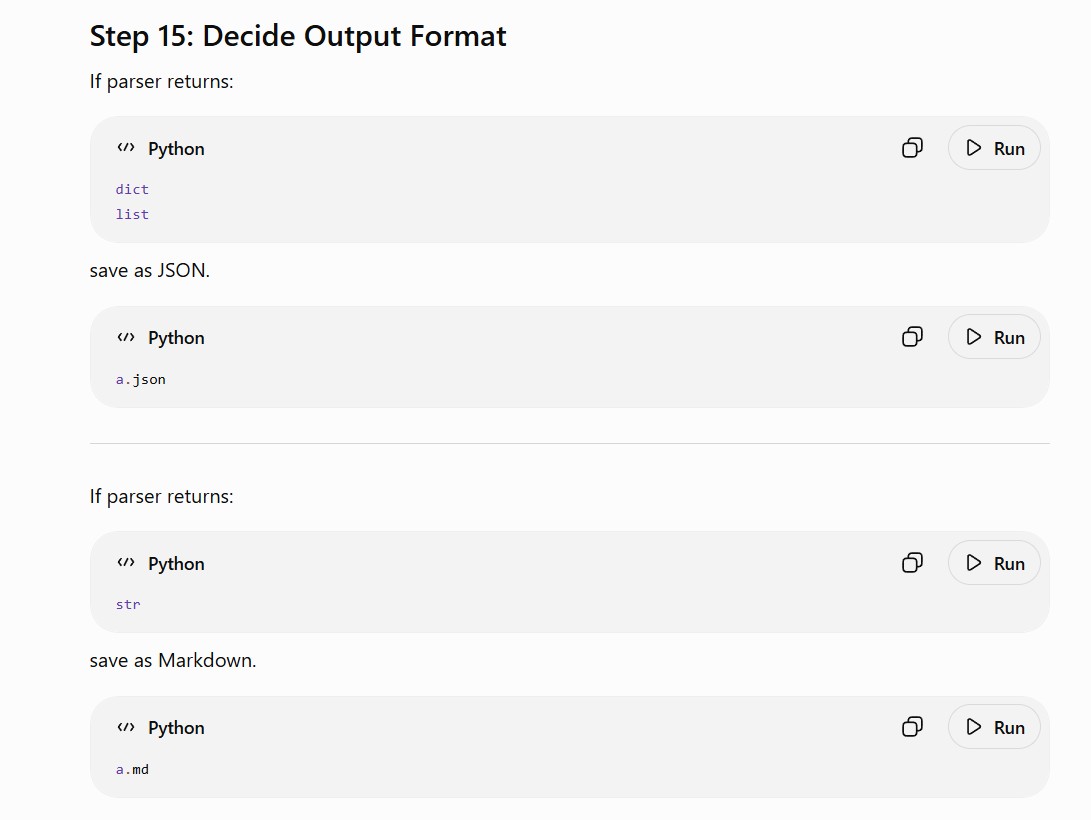Image resolution: width=1091 pixels, height=820 pixels.
Task: Click the 'list' code text
Action: tap(132, 214)
